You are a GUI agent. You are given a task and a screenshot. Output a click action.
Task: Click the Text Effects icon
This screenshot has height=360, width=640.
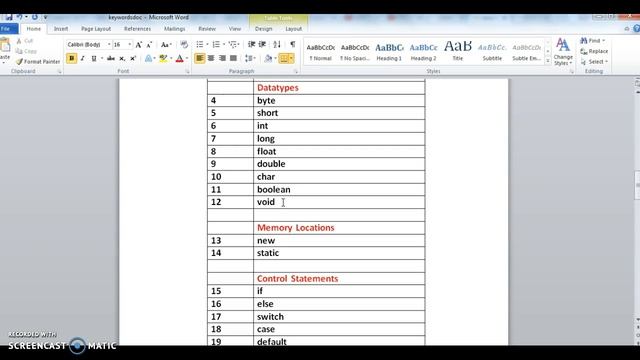point(148,58)
